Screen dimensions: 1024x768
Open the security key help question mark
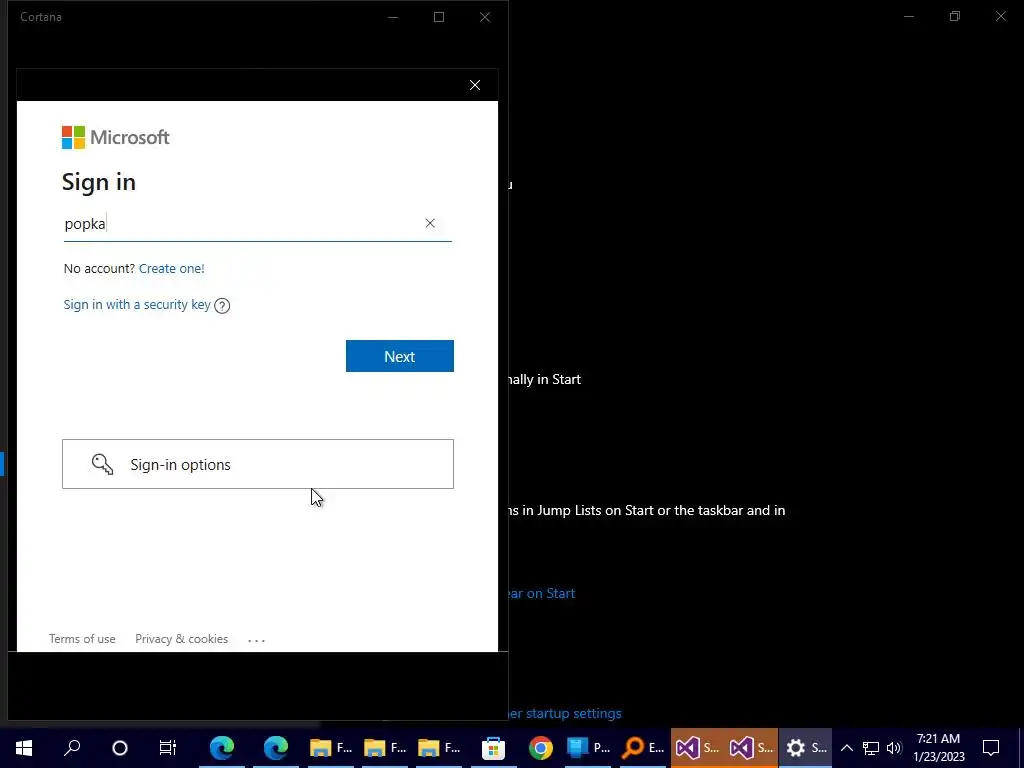[x=222, y=306]
